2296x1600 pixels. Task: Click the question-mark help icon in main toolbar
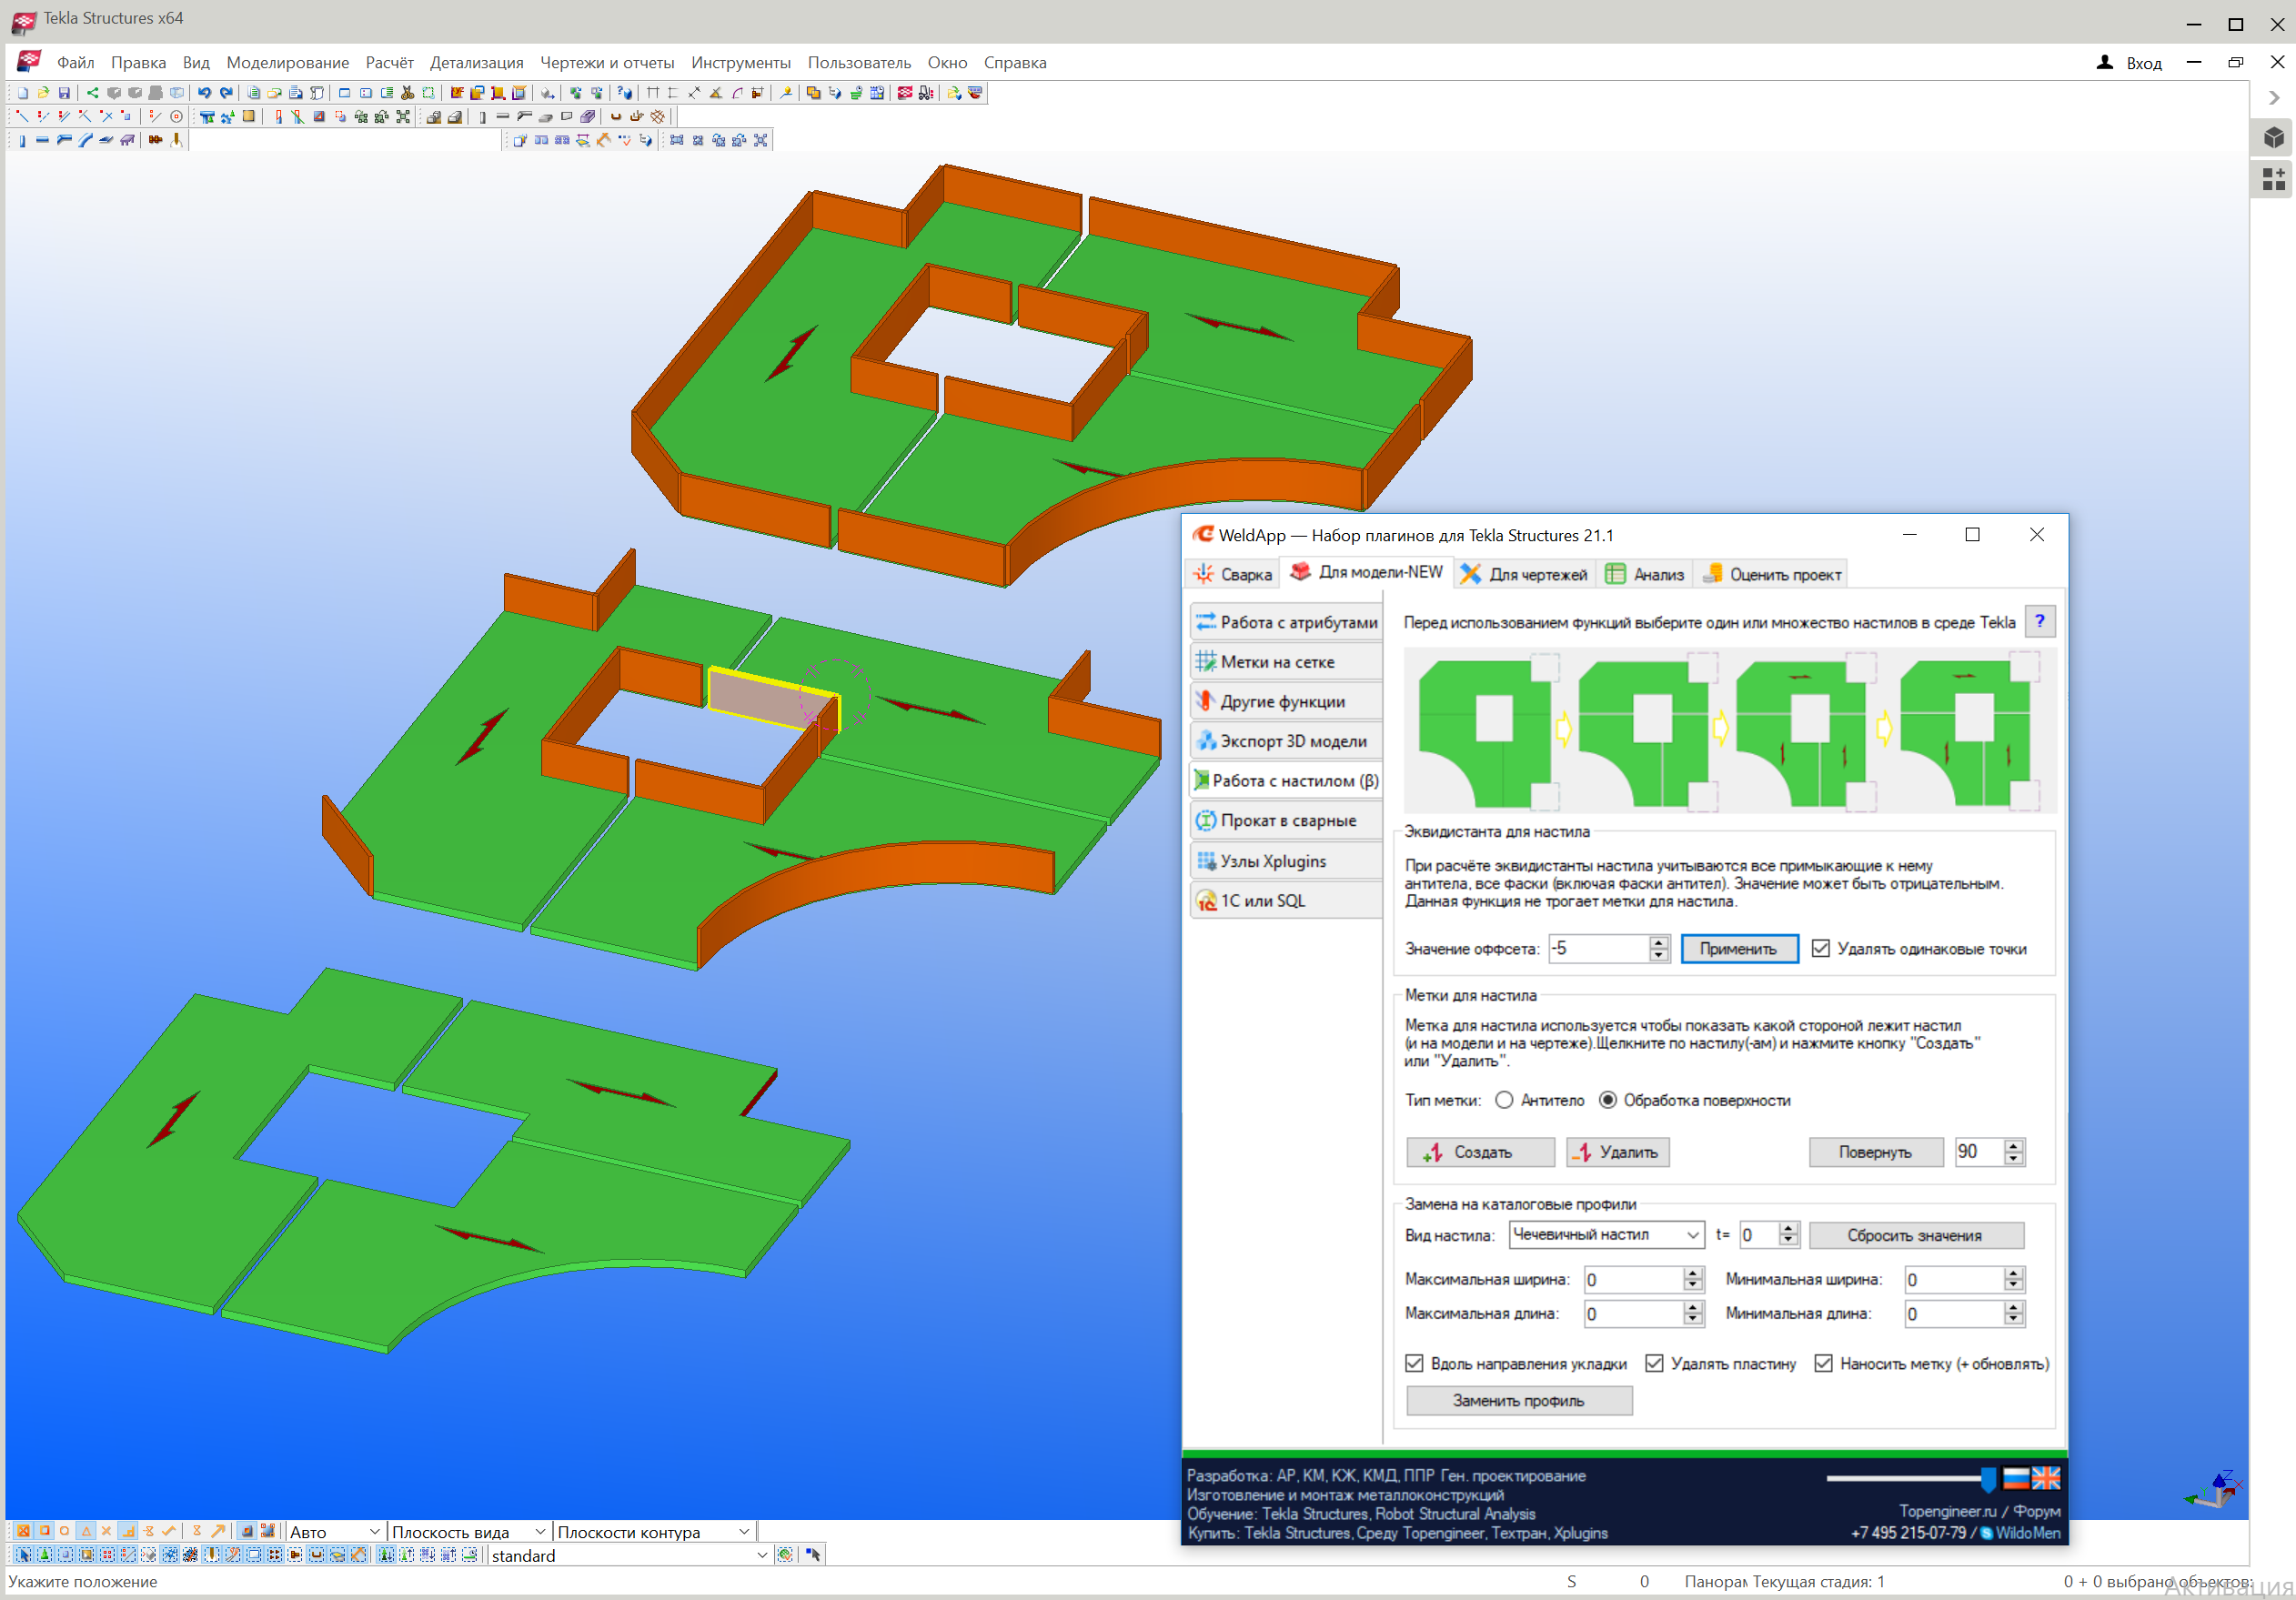pos(624,93)
